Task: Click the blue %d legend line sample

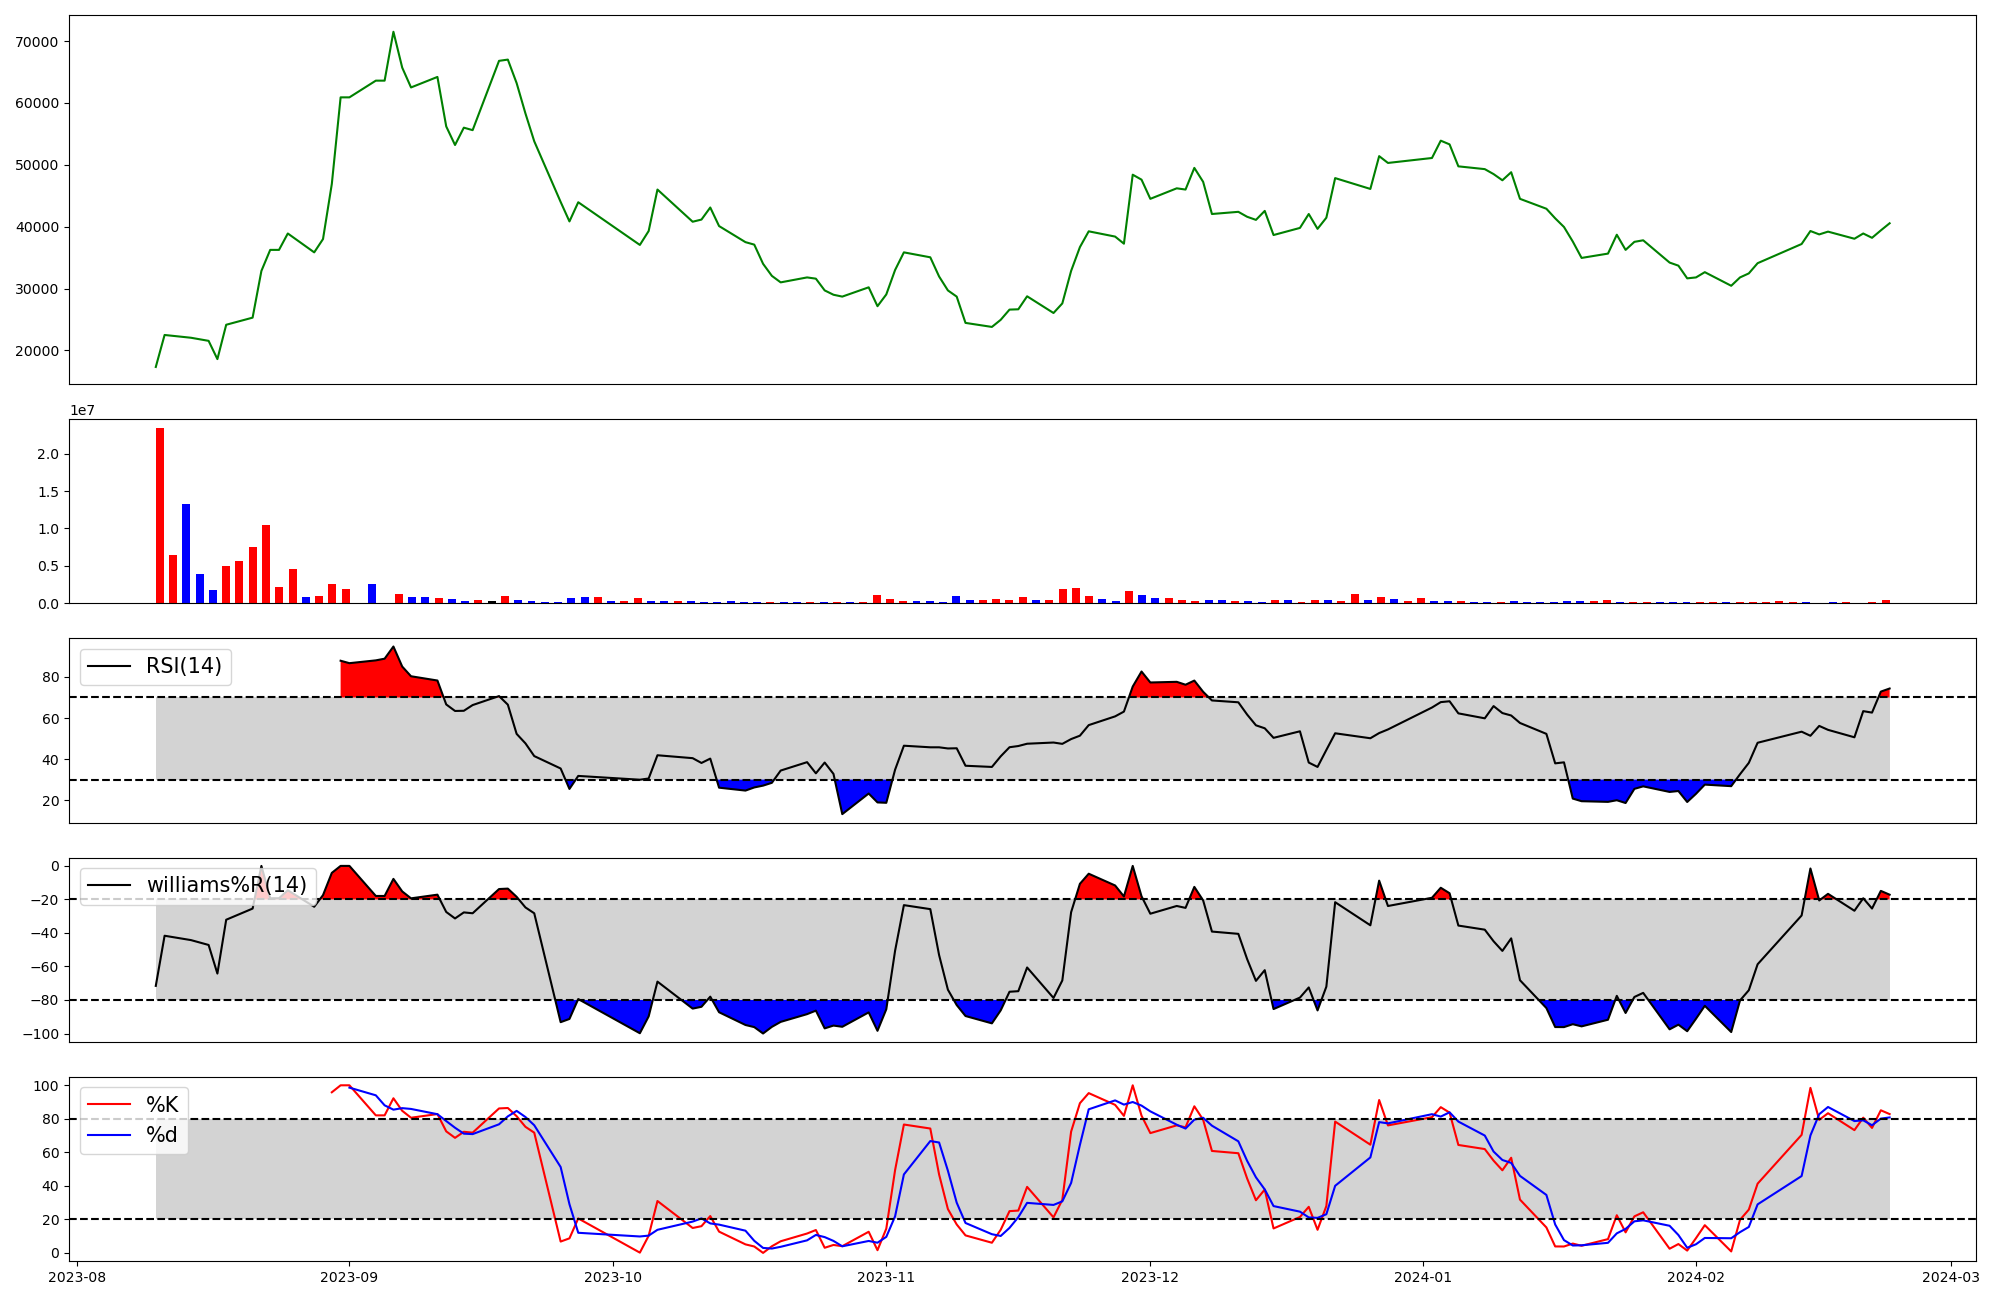Action: point(109,1135)
